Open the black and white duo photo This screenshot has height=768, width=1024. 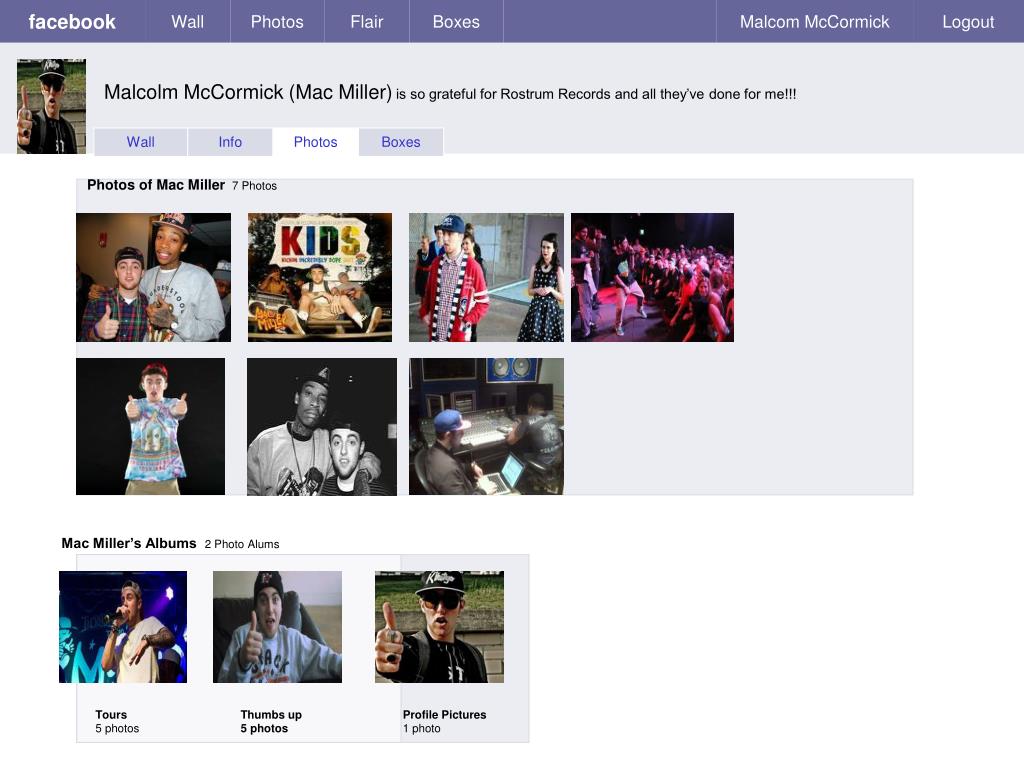click(x=322, y=426)
